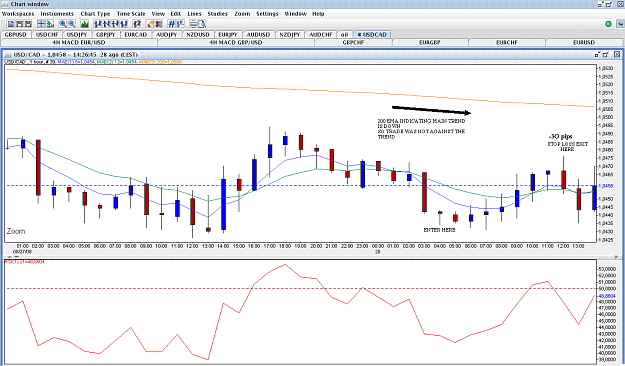This screenshot has width=625, height=366.
Task: Open the Zoom menu
Action: [x=242, y=14]
